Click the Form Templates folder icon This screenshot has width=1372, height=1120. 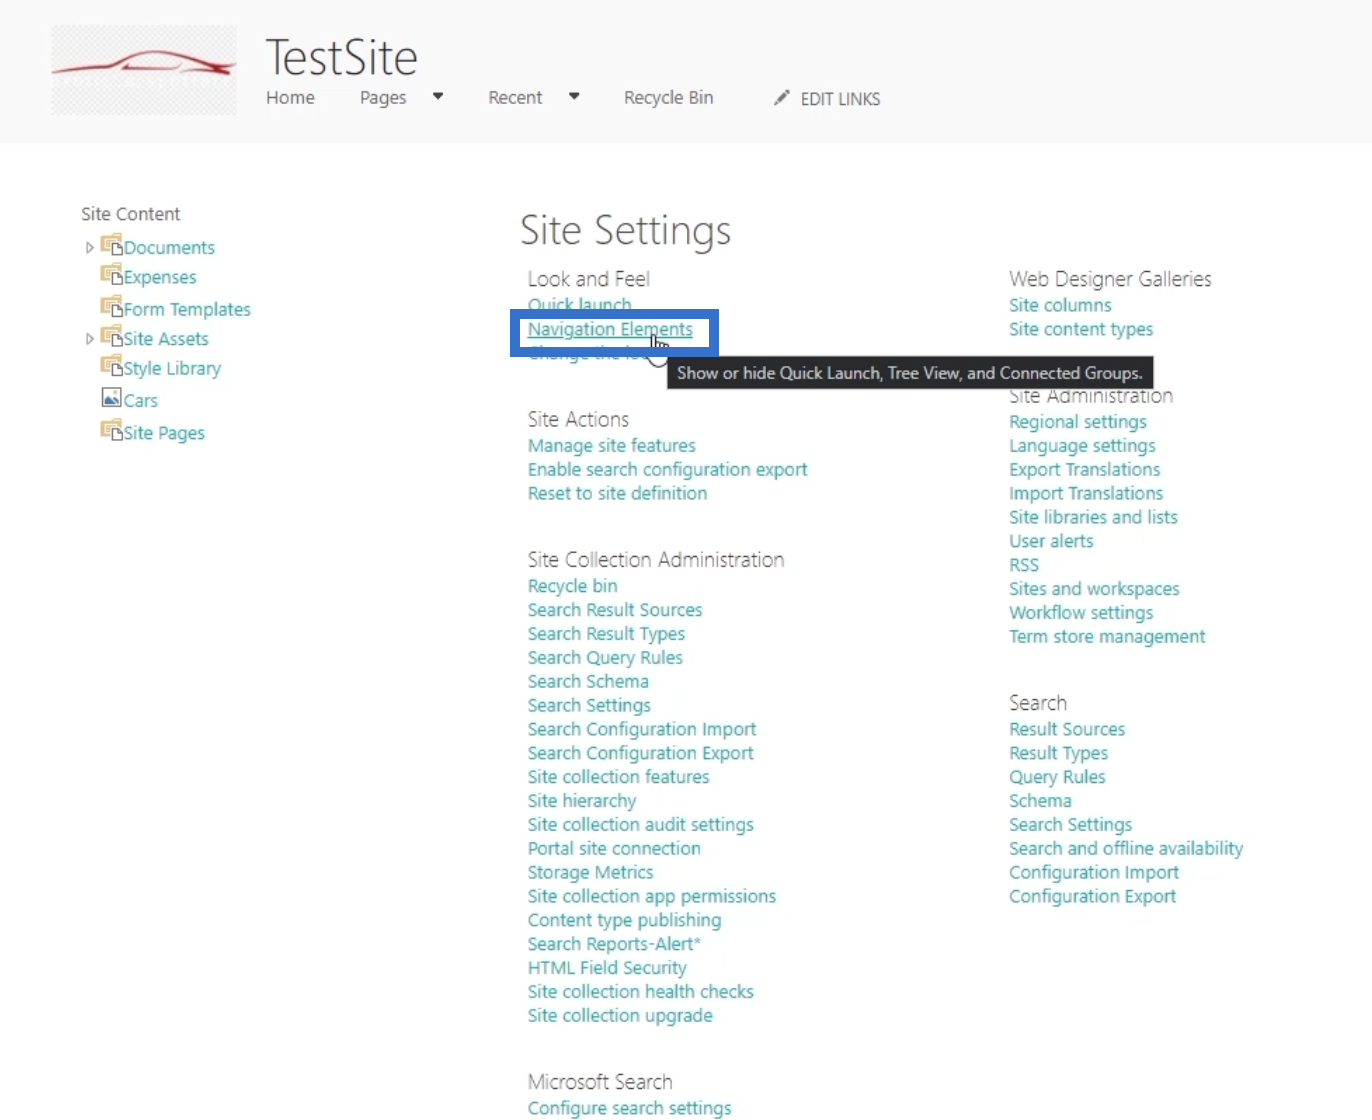pyautogui.click(x=111, y=307)
